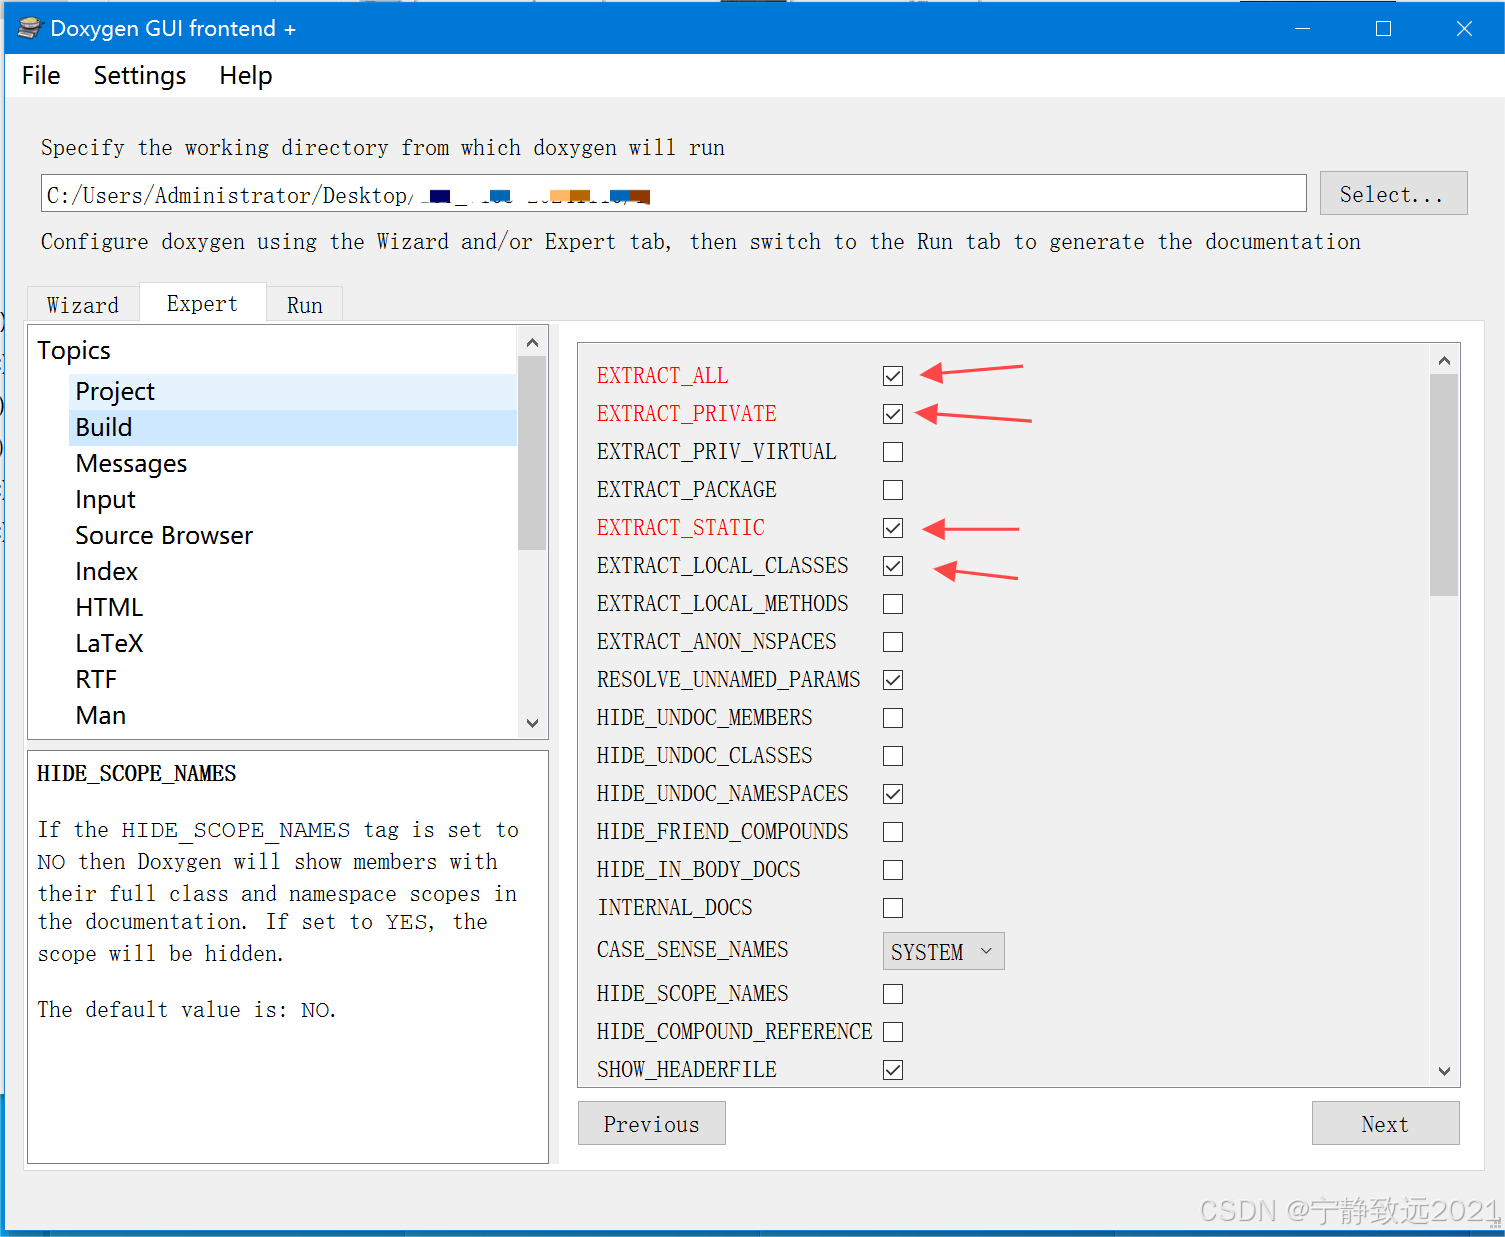Enable HIDE_SCOPE_NAMES checkbox
The image size is (1505, 1237).
(893, 994)
